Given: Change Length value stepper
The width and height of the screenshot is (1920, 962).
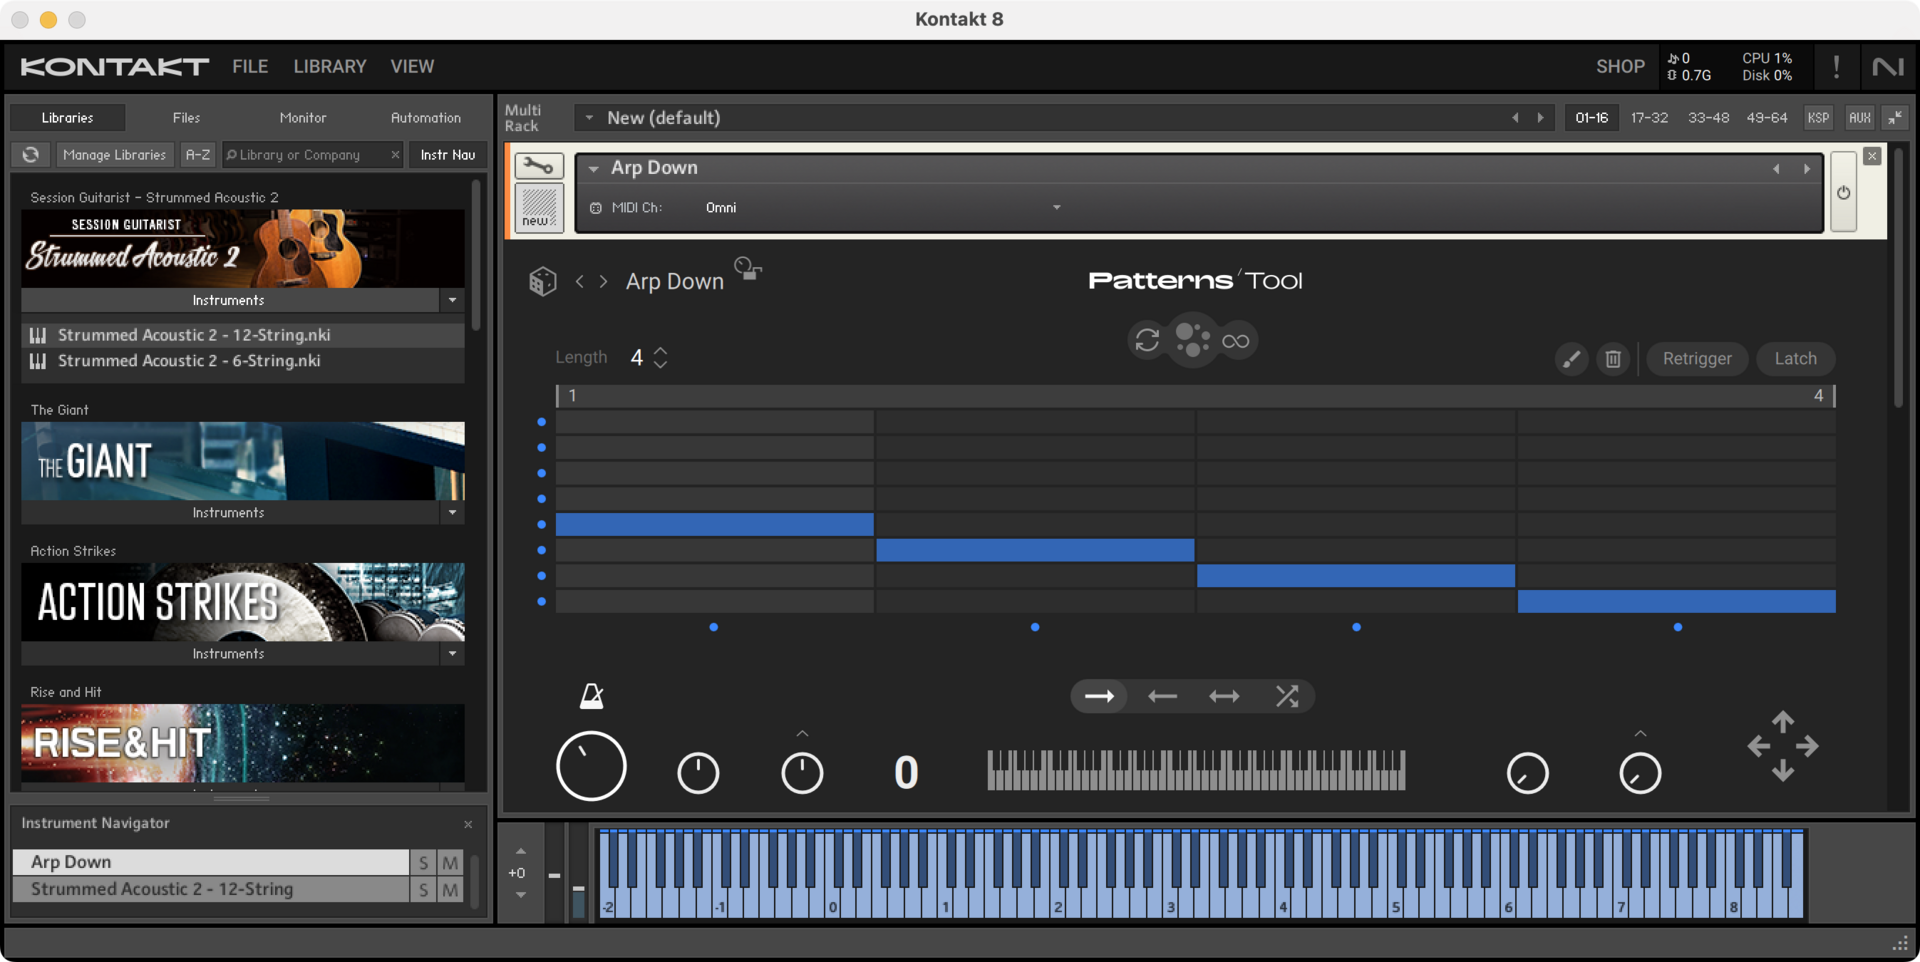Looking at the screenshot, I should [x=660, y=358].
